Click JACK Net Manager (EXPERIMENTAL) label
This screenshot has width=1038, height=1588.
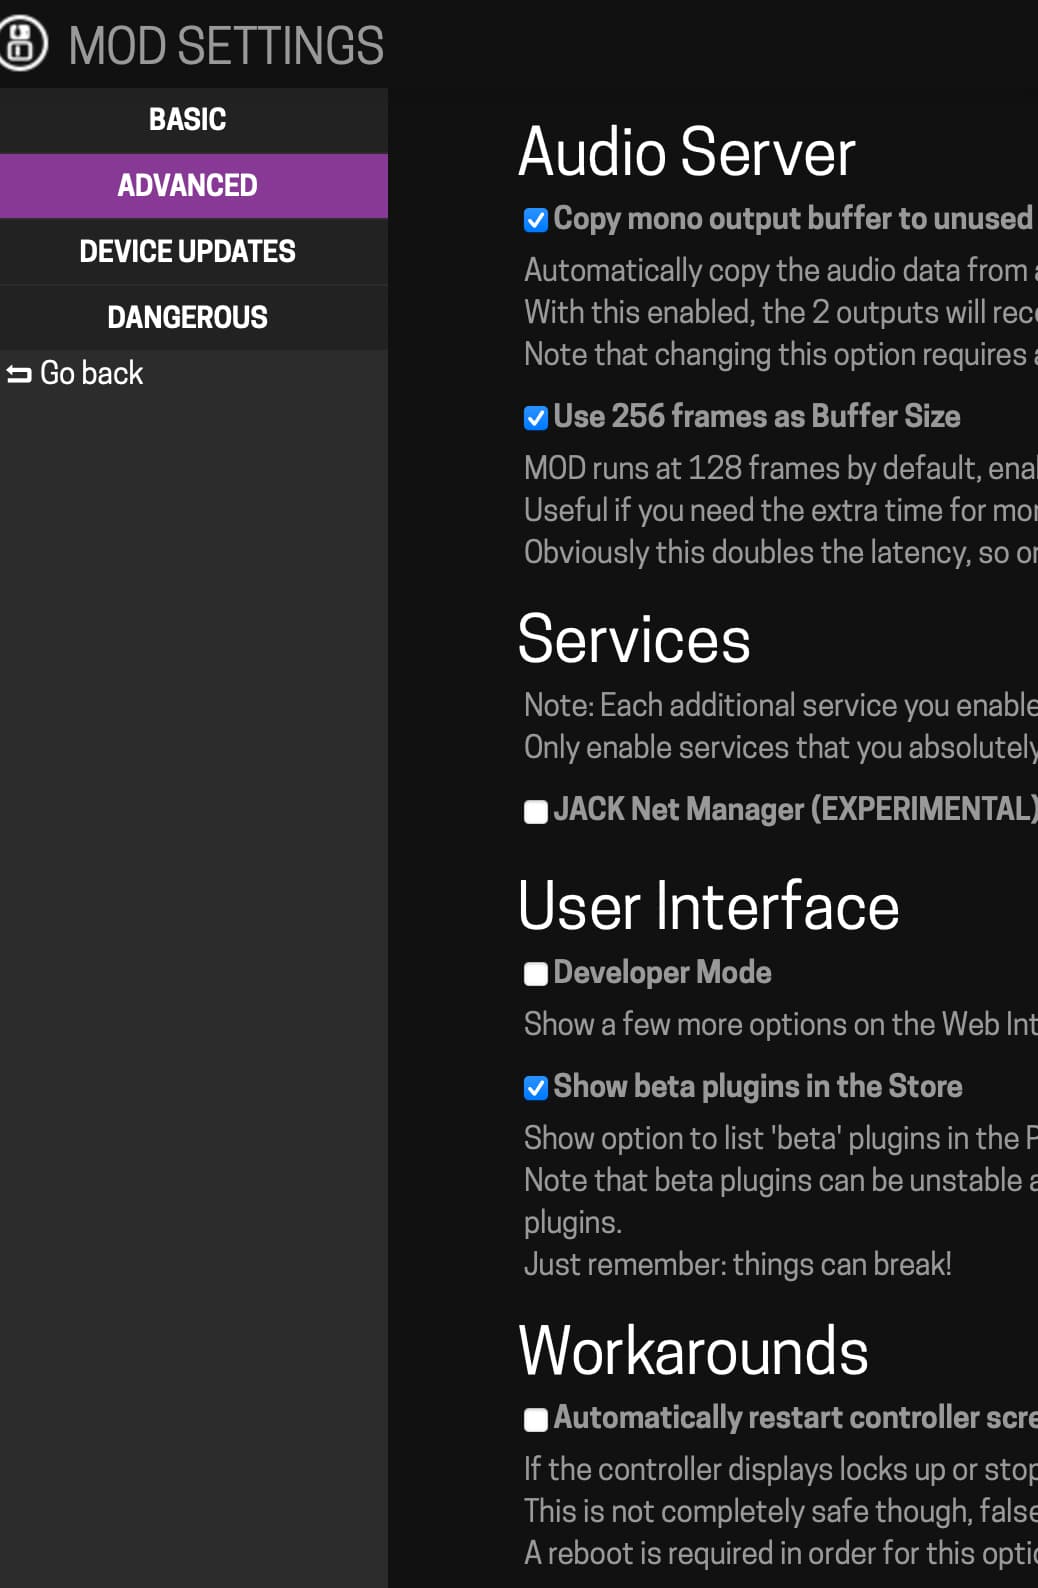[796, 809]
